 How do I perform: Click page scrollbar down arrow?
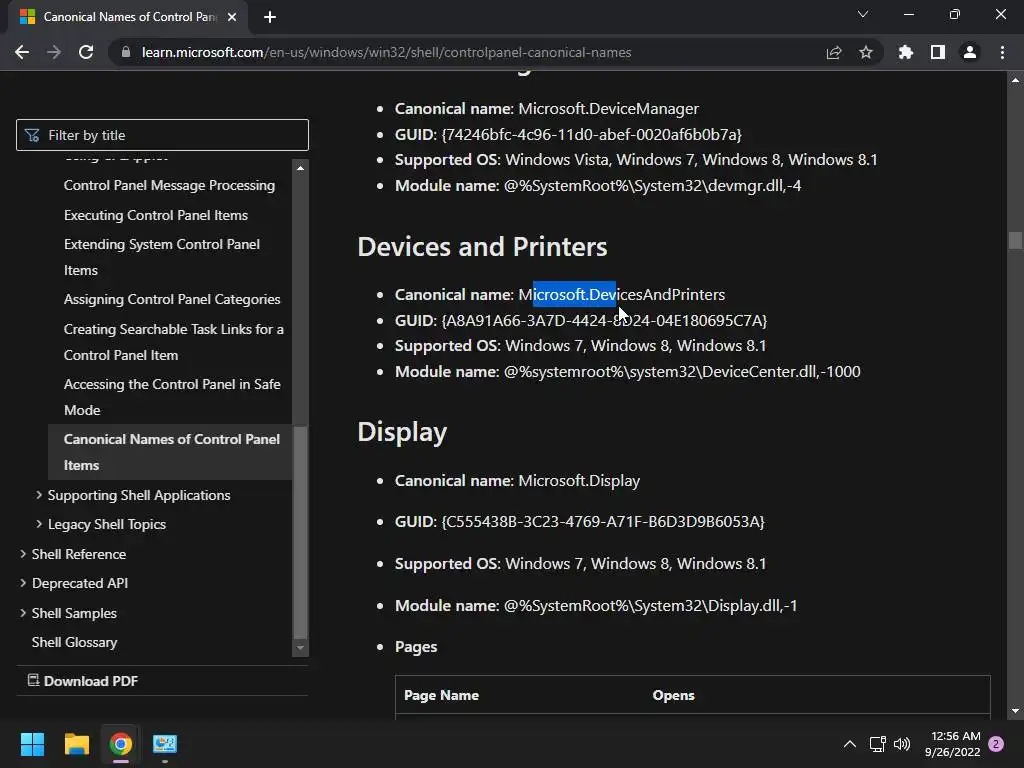pos(1015,711)
